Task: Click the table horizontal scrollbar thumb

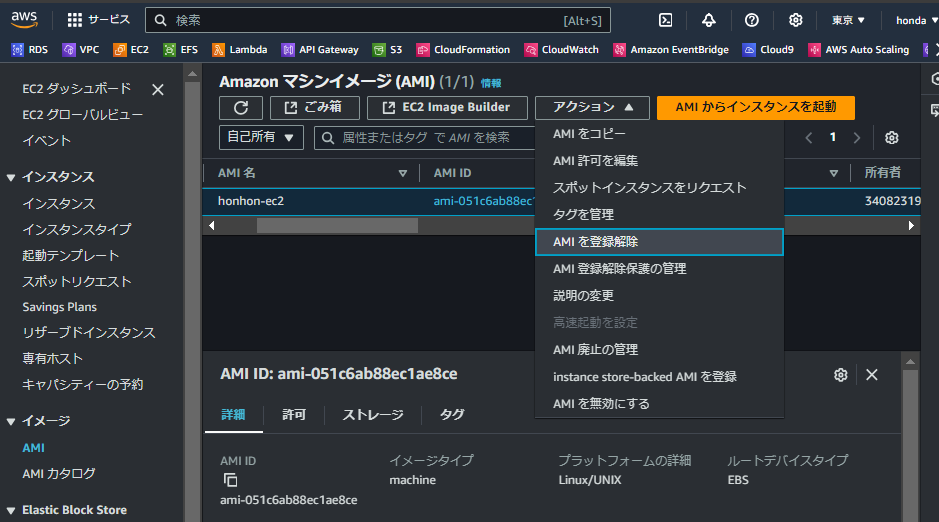Action: click(x=337, y=226)
